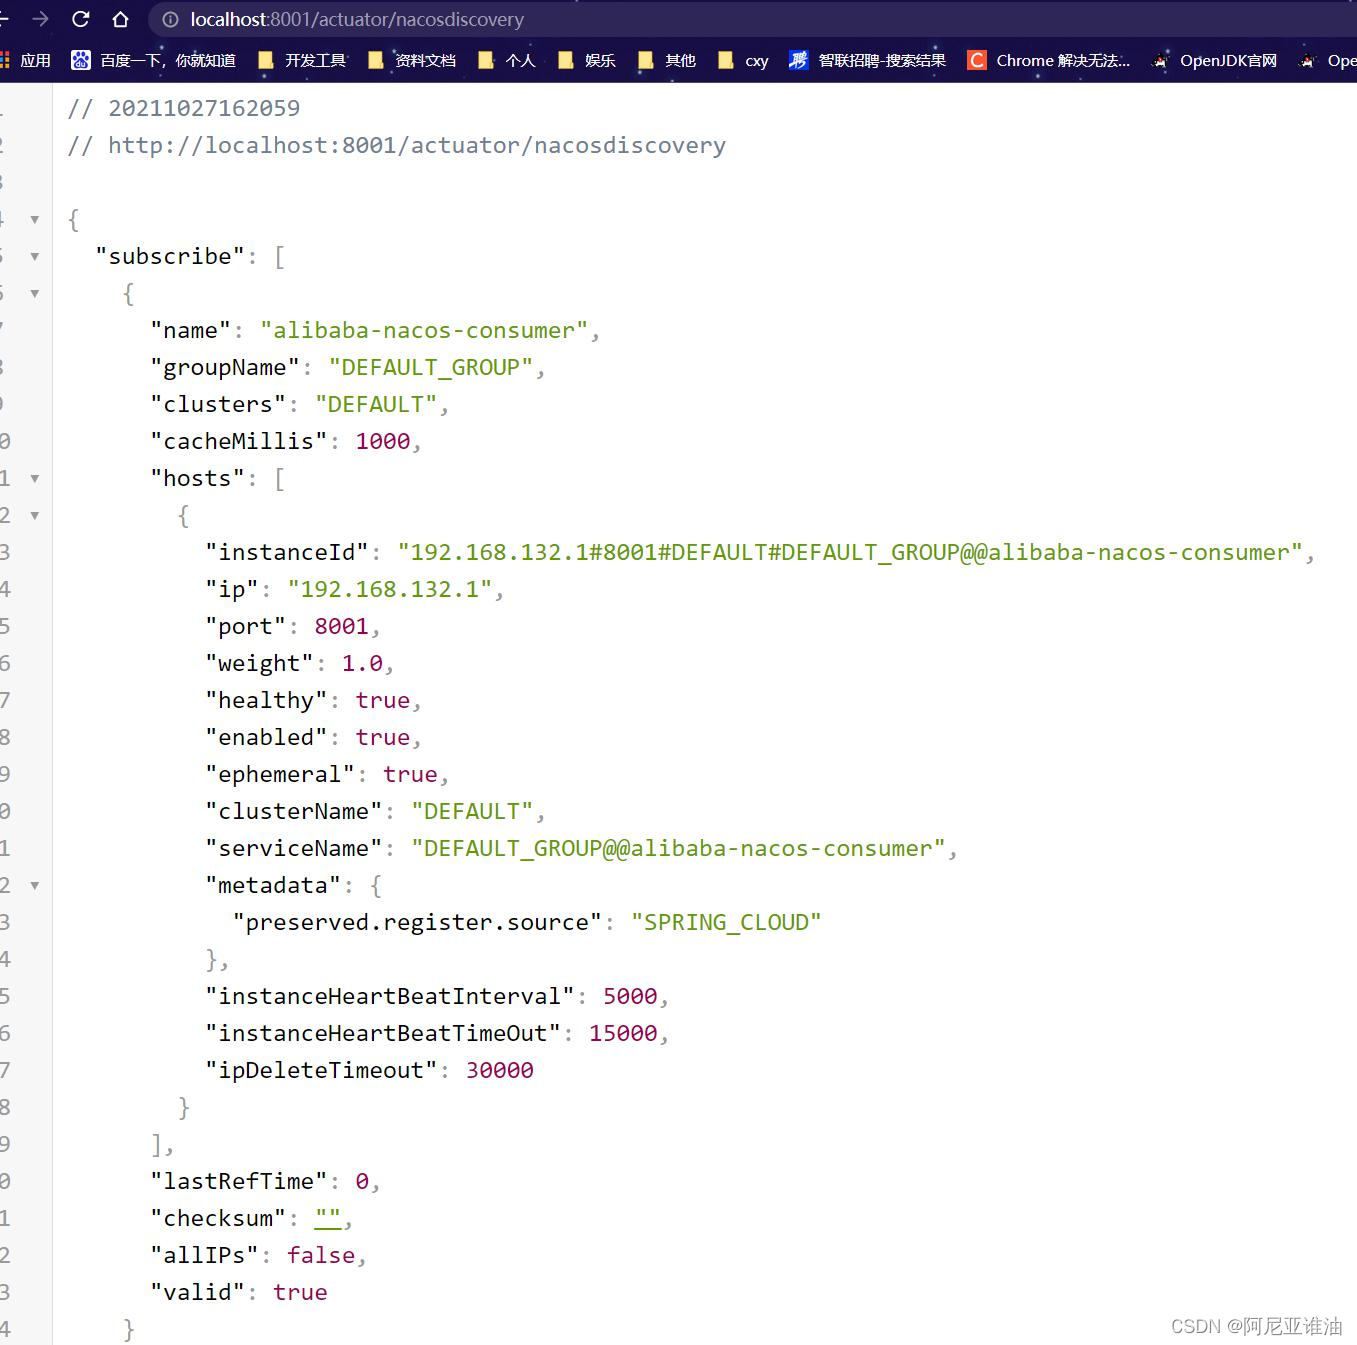Click the allIPs false value
Viewport: 1357px width, 1345px height.
pos(321,1255)
